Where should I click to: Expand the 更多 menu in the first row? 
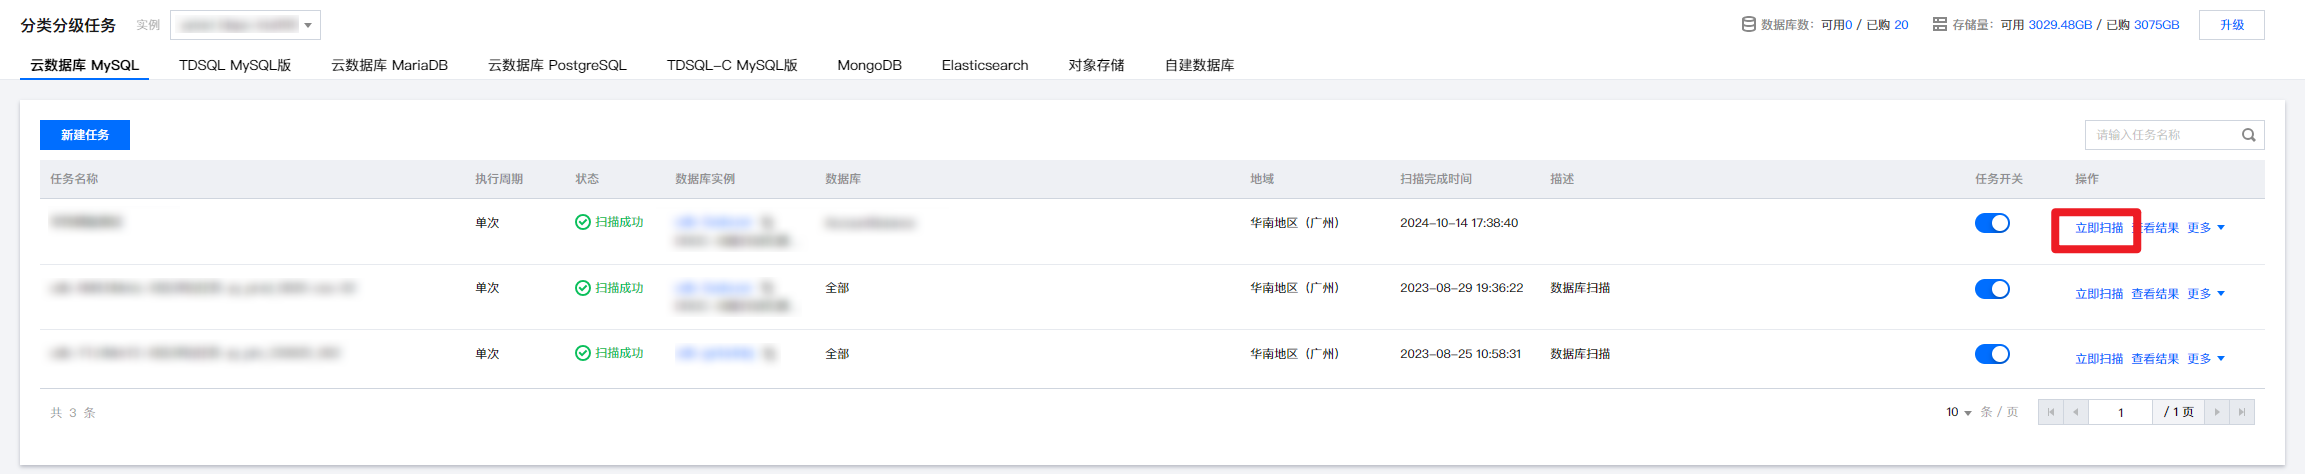coord(2205,228)
